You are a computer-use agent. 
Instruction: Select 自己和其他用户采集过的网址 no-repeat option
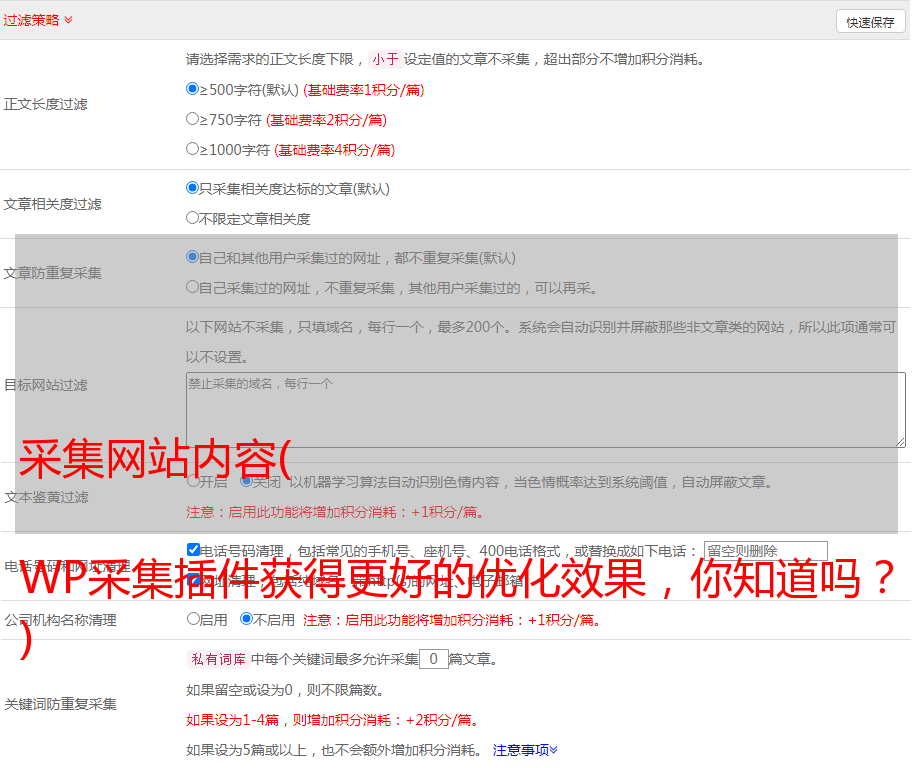[x=192, y=257]
